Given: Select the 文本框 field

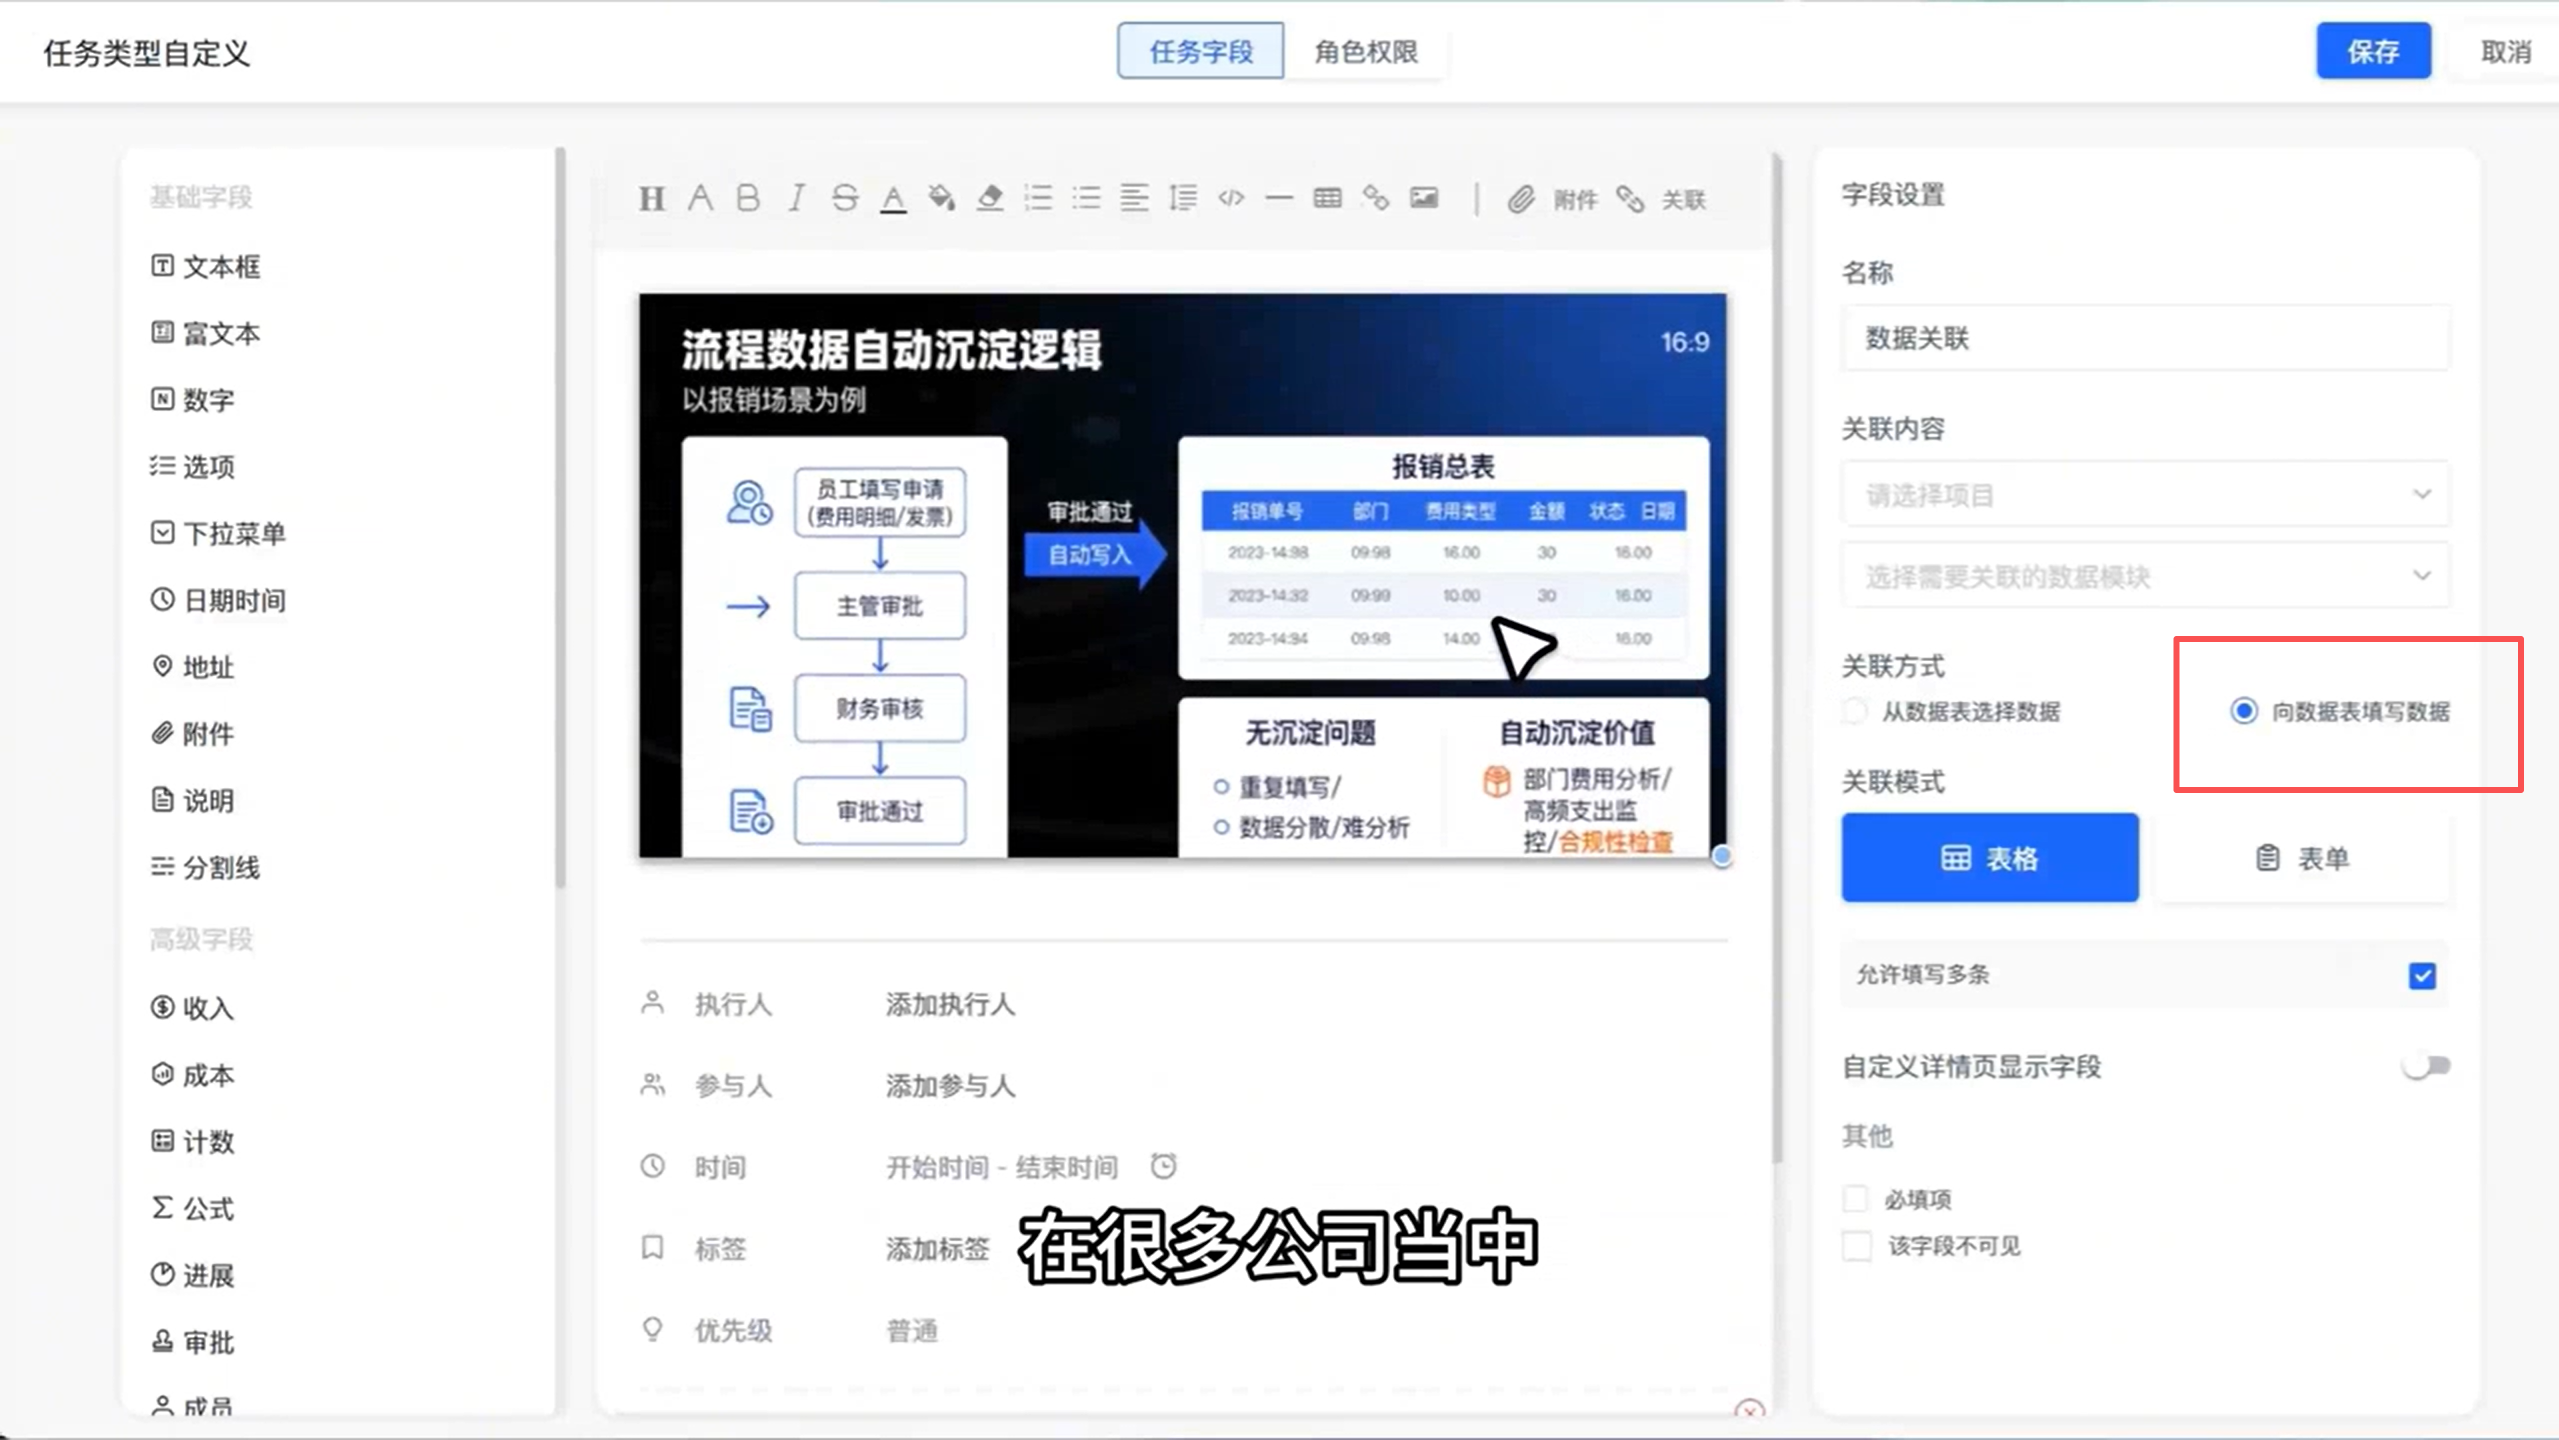Looking at the screenshot, I should 205,266.
